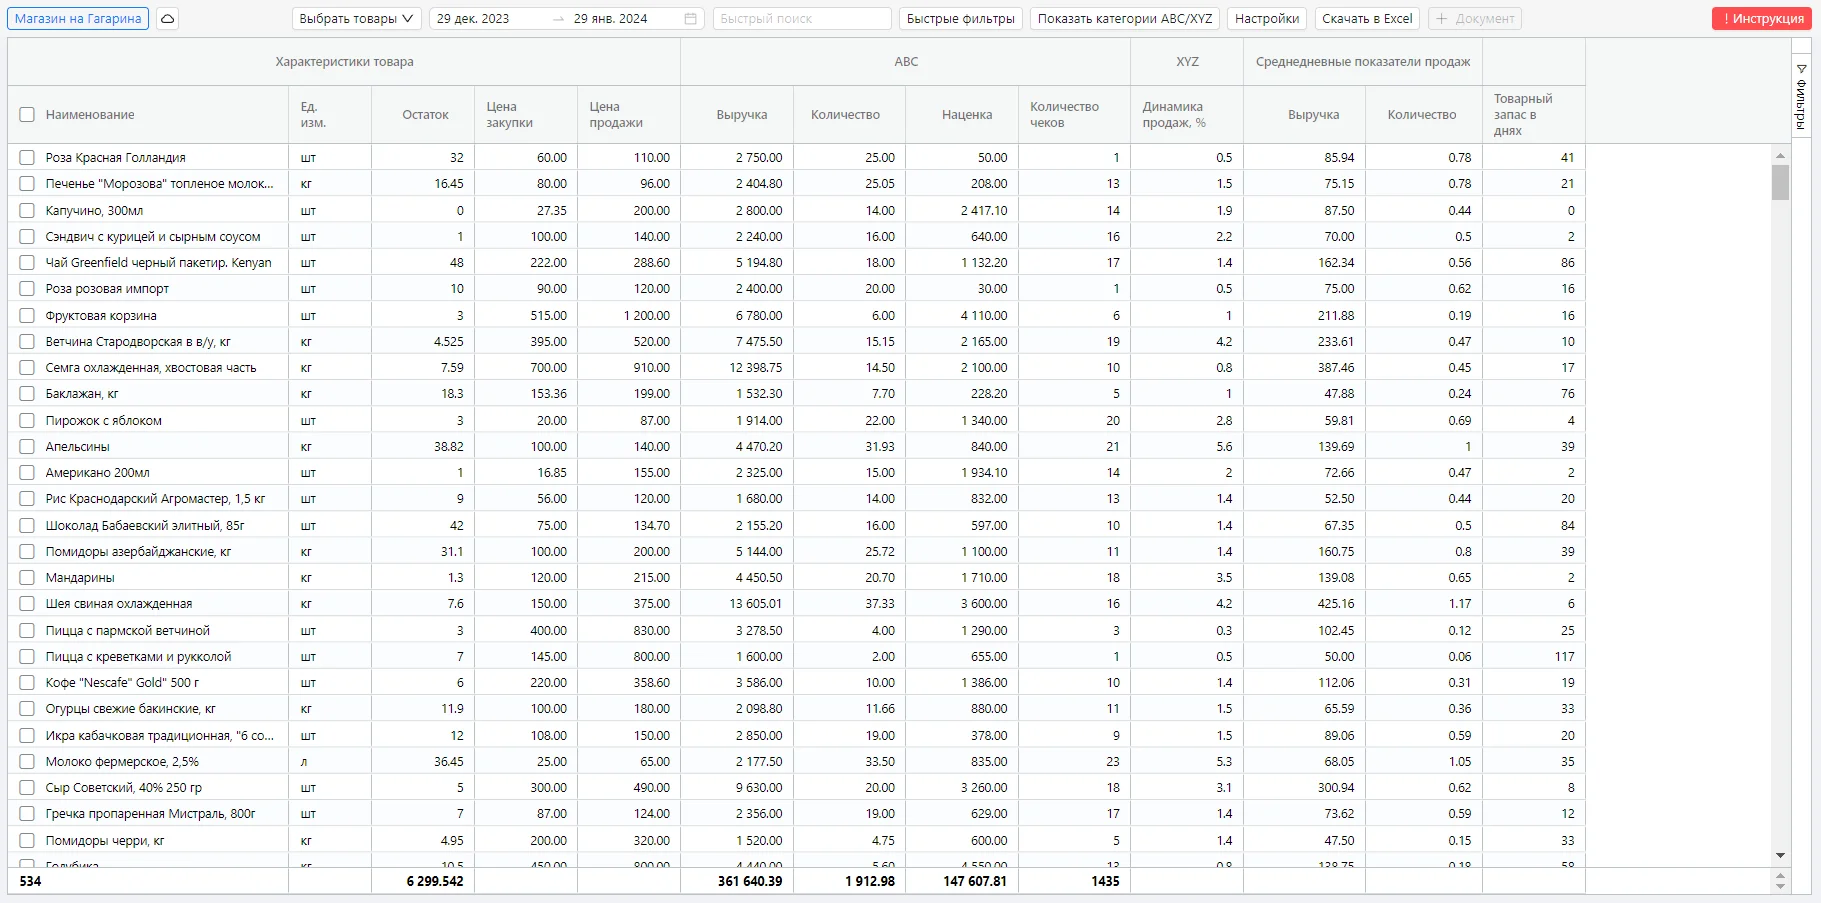The height and width of the screenshot is (903, 1821).
Task: Sort by Наценка column
Action: 967,115
